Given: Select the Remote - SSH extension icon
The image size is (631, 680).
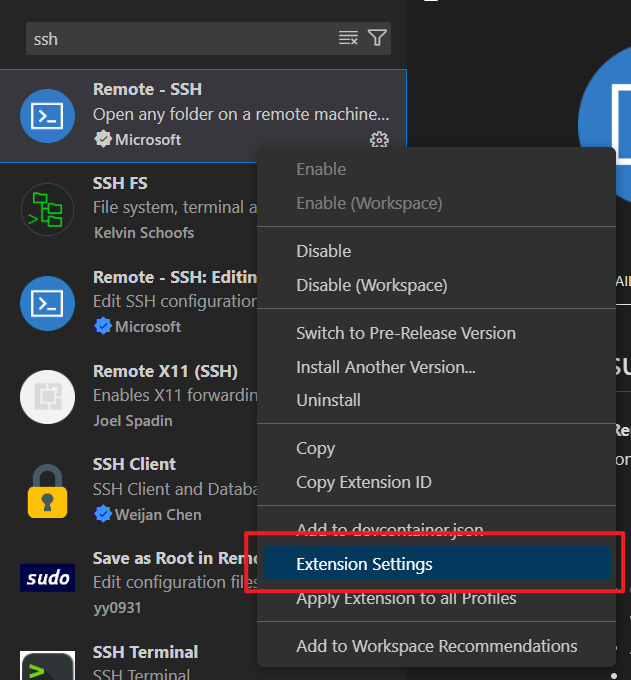Looking at the screenshot, I should click(47, 116).
